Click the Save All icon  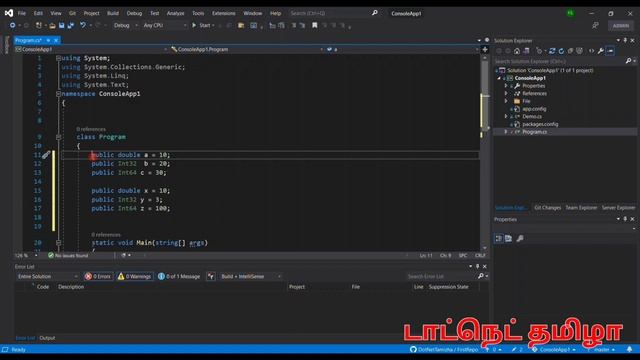tap(71, 25)
